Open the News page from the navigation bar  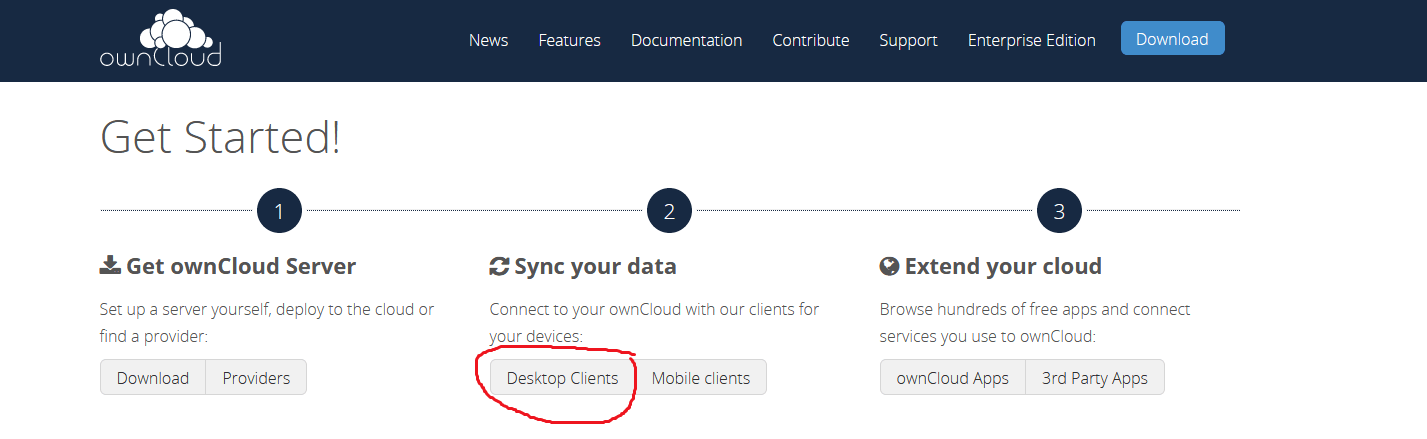click(x=488, y=40)
